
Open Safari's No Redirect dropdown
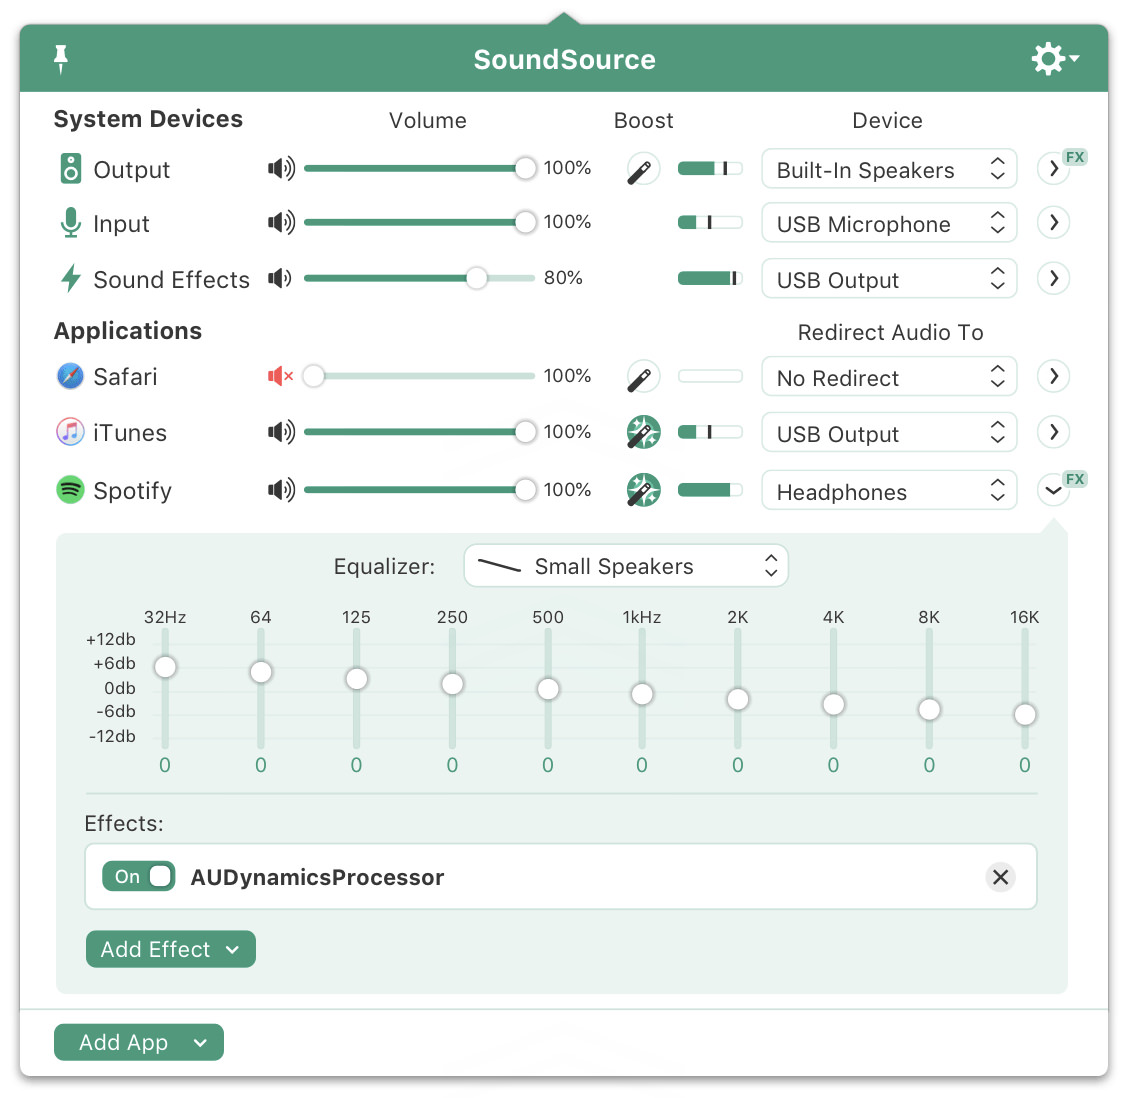[889, 376]
